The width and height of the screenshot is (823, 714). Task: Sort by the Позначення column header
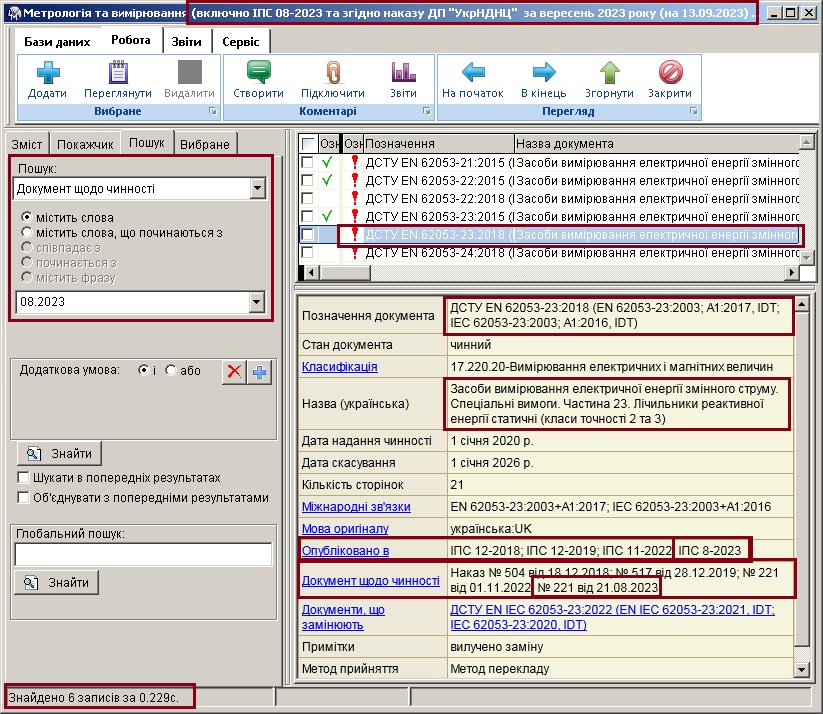coord(439,143)
